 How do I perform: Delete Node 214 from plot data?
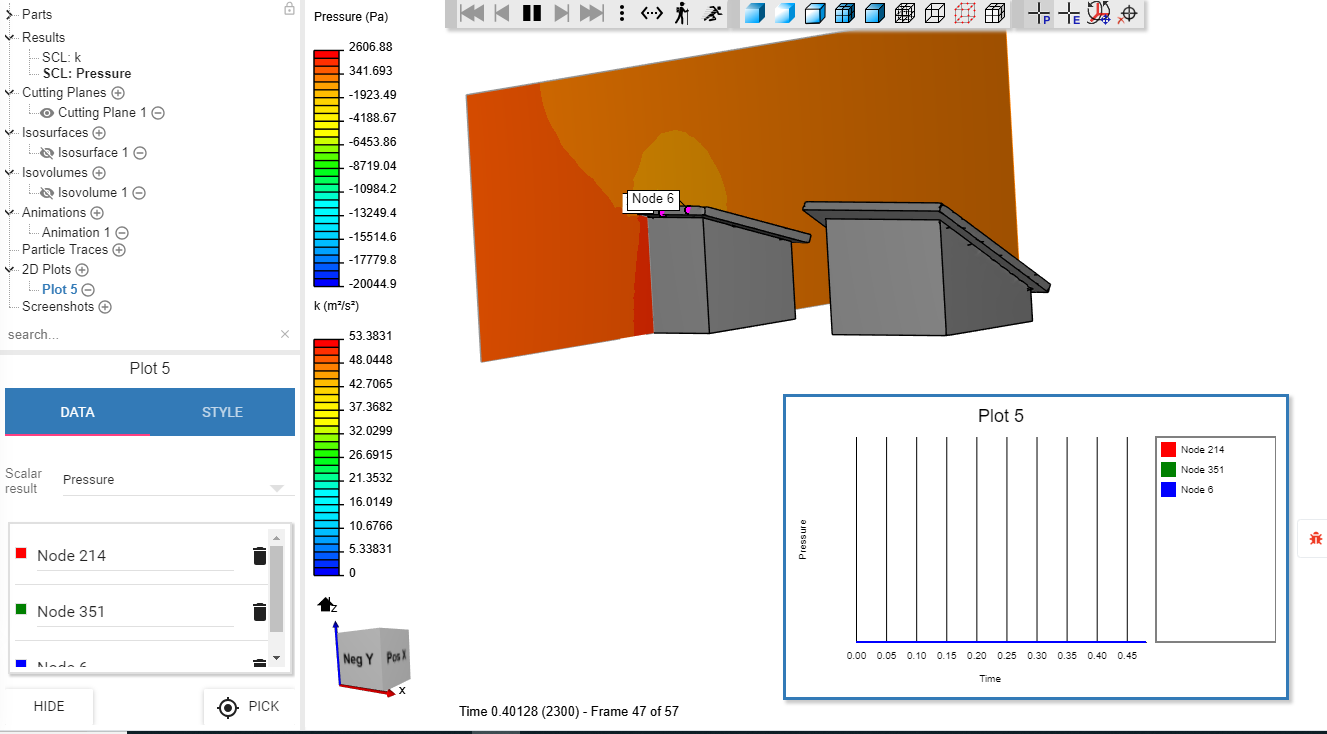pos(259,556)
